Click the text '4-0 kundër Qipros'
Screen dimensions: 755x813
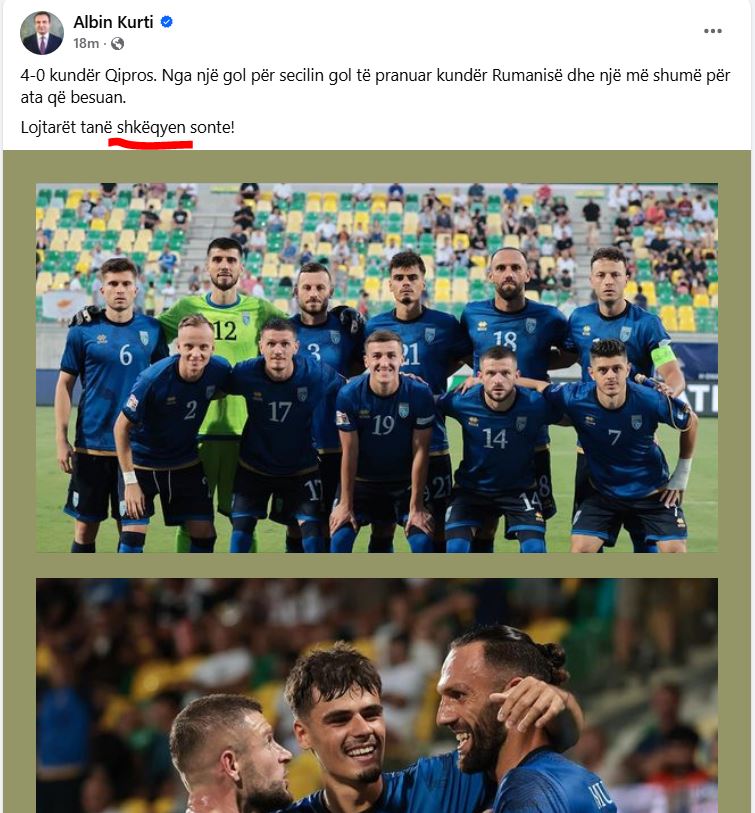click(x=88, y=76)
